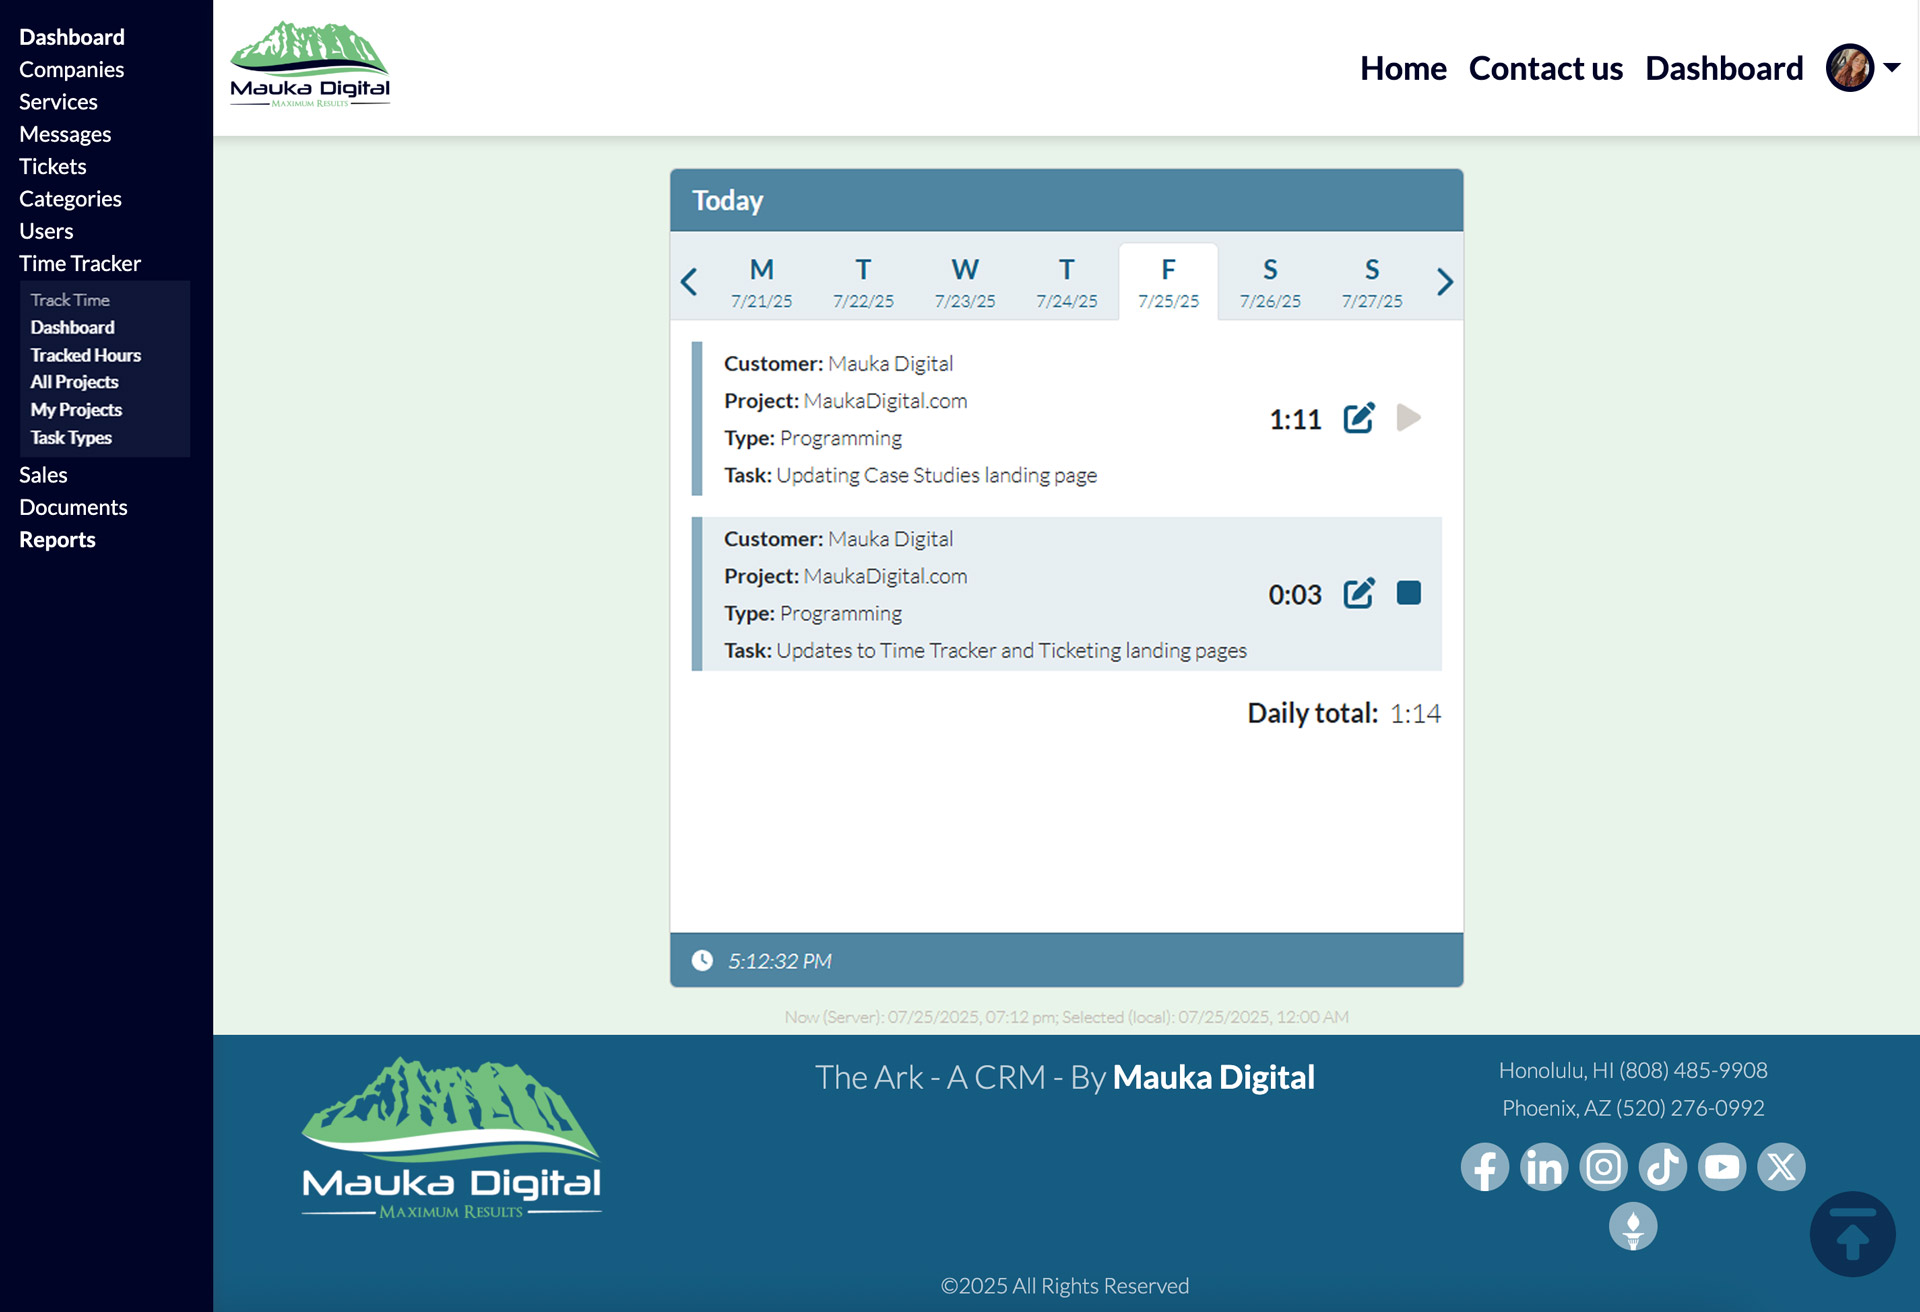The height and width of the screenshot is (1312, 1920).
Task: Call the Phoenix (520) 276-0992 number
Action: pos(1690,1108)
